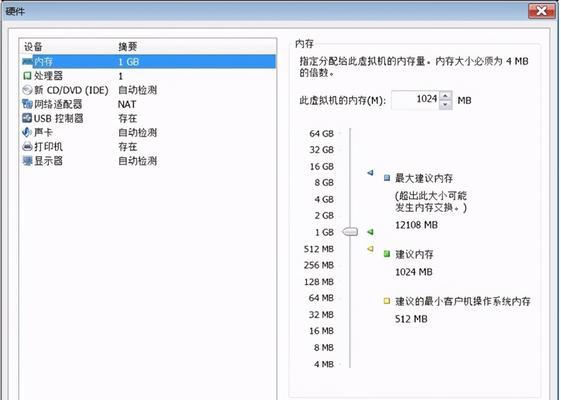Click the 128 MB slider scale label
Viewport: 561px width, 400px height.
(318, 282)
